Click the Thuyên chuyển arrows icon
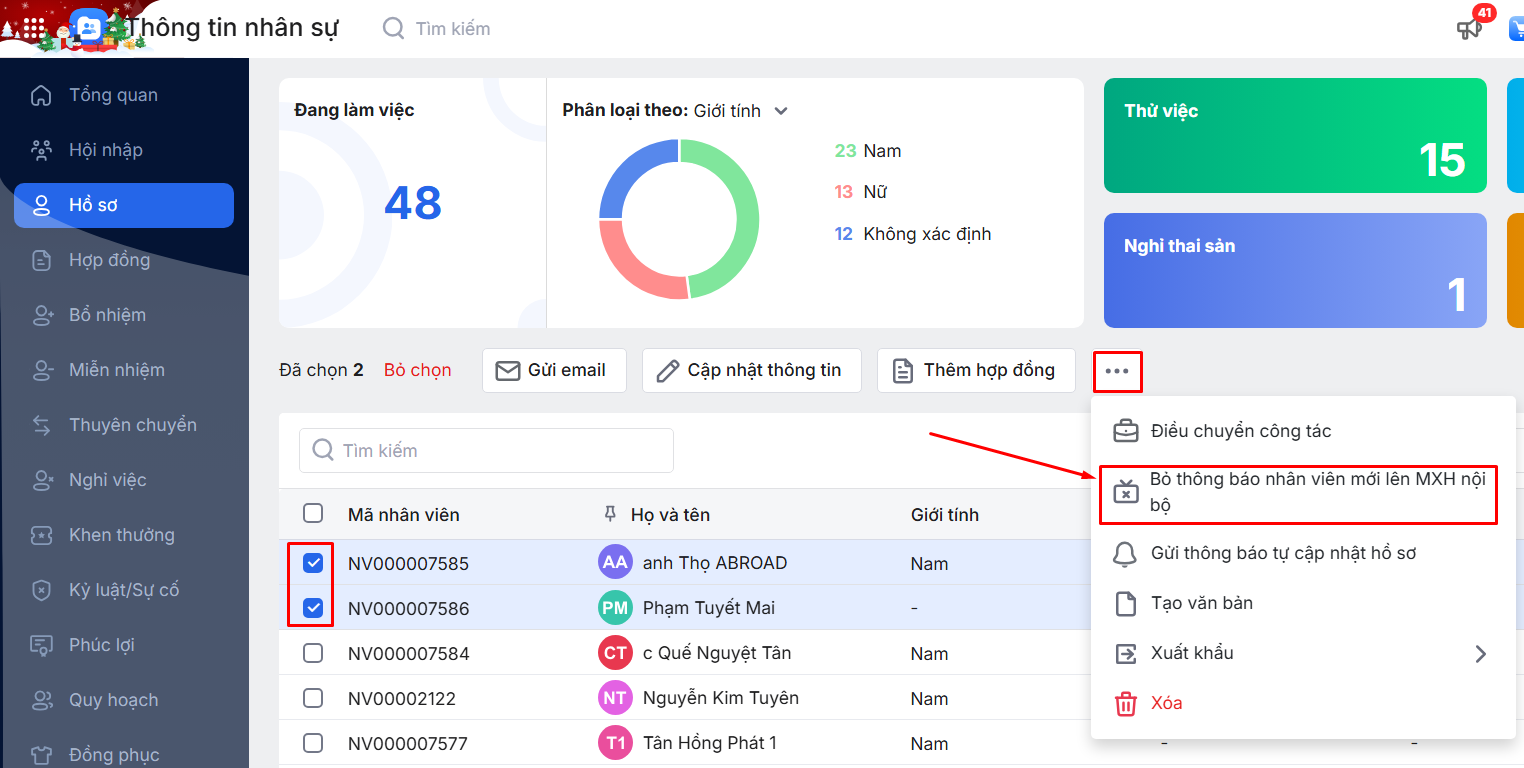 [41, 425]
